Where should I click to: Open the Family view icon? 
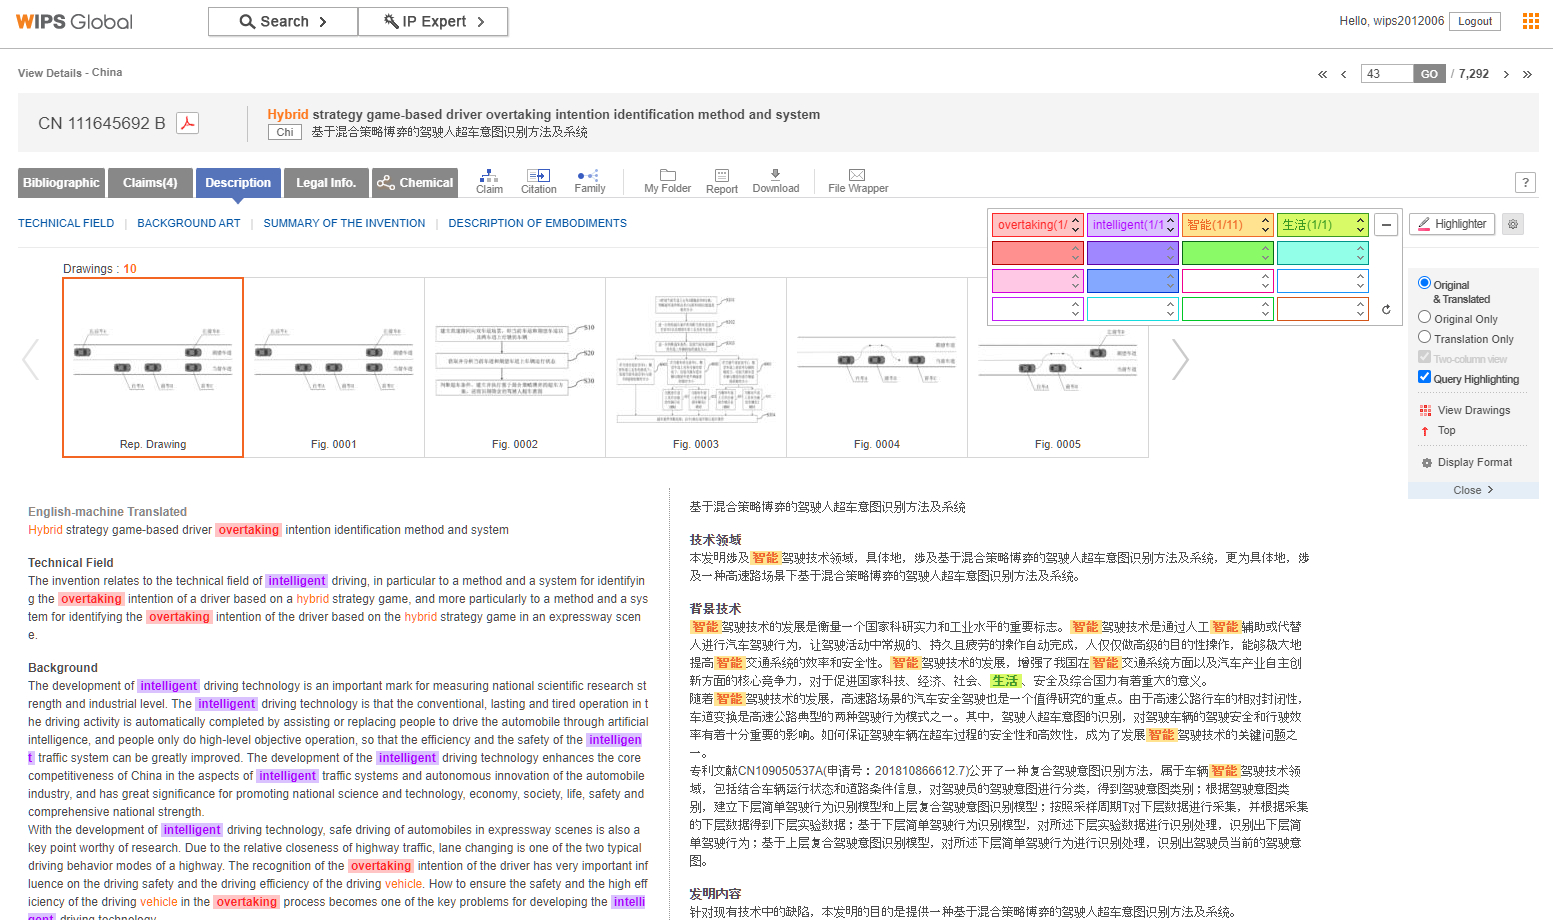589,181
